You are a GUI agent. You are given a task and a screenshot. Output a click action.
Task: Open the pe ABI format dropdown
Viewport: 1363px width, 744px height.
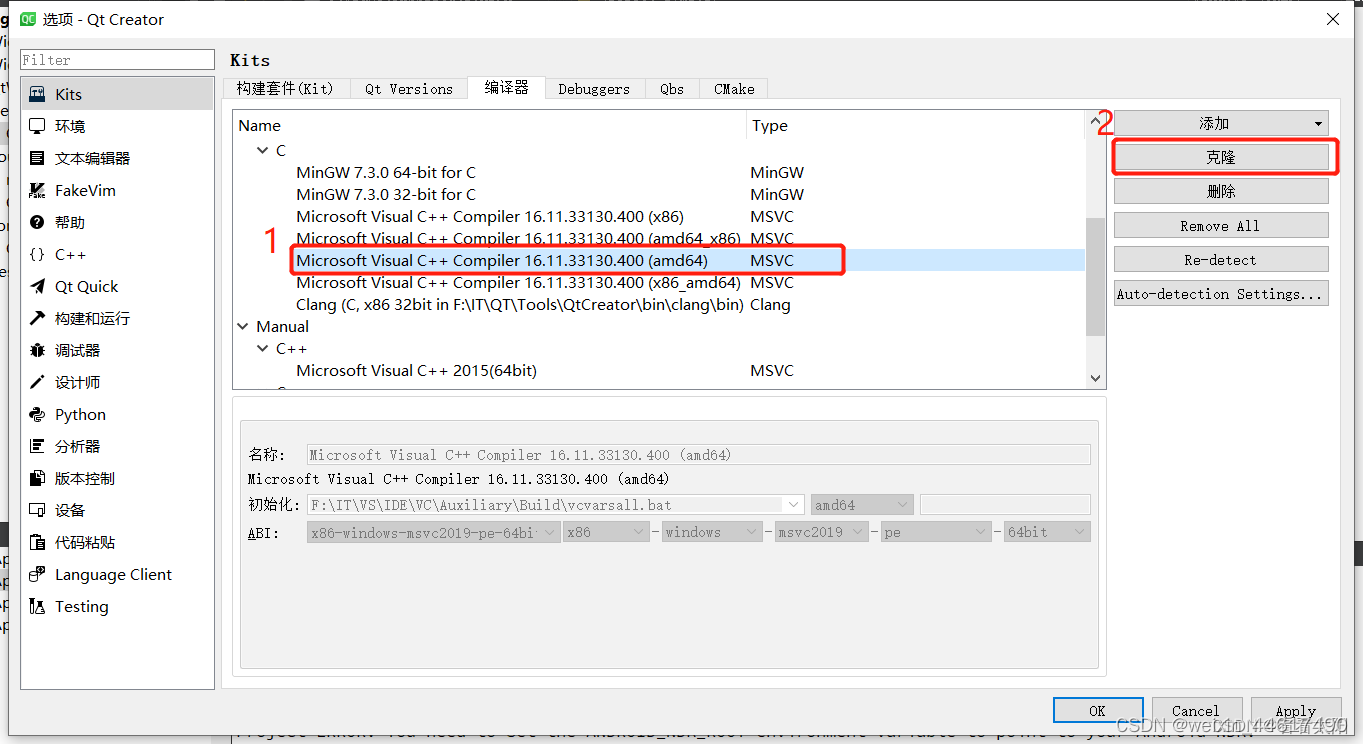[x=936, y=532]
